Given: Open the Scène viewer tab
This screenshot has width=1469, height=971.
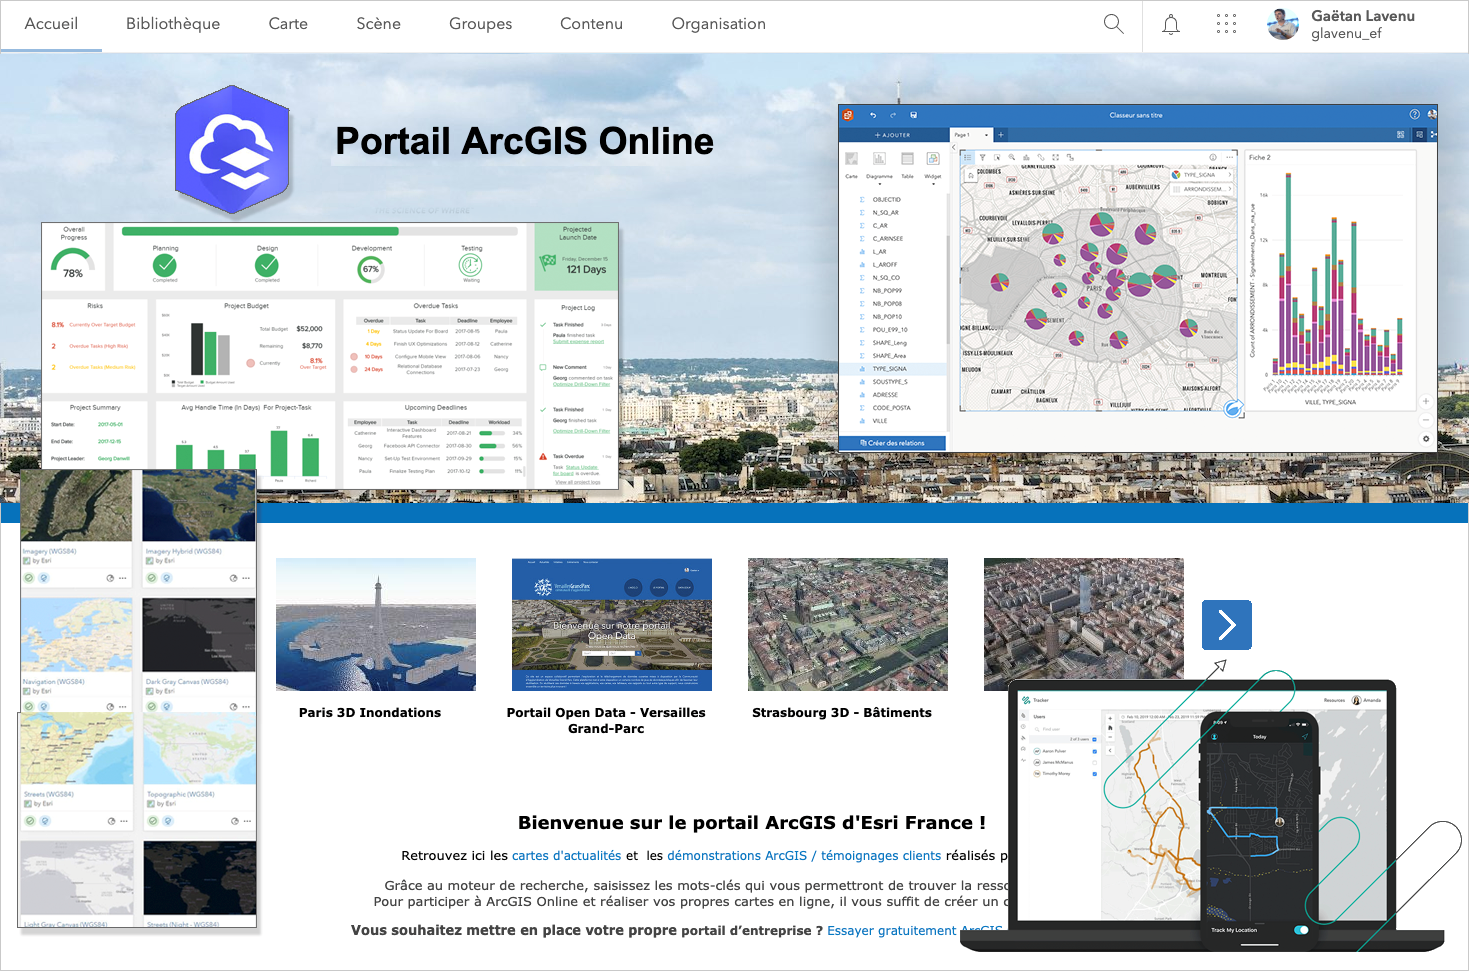Looking at the screenshot, I should tap(378, 24).
